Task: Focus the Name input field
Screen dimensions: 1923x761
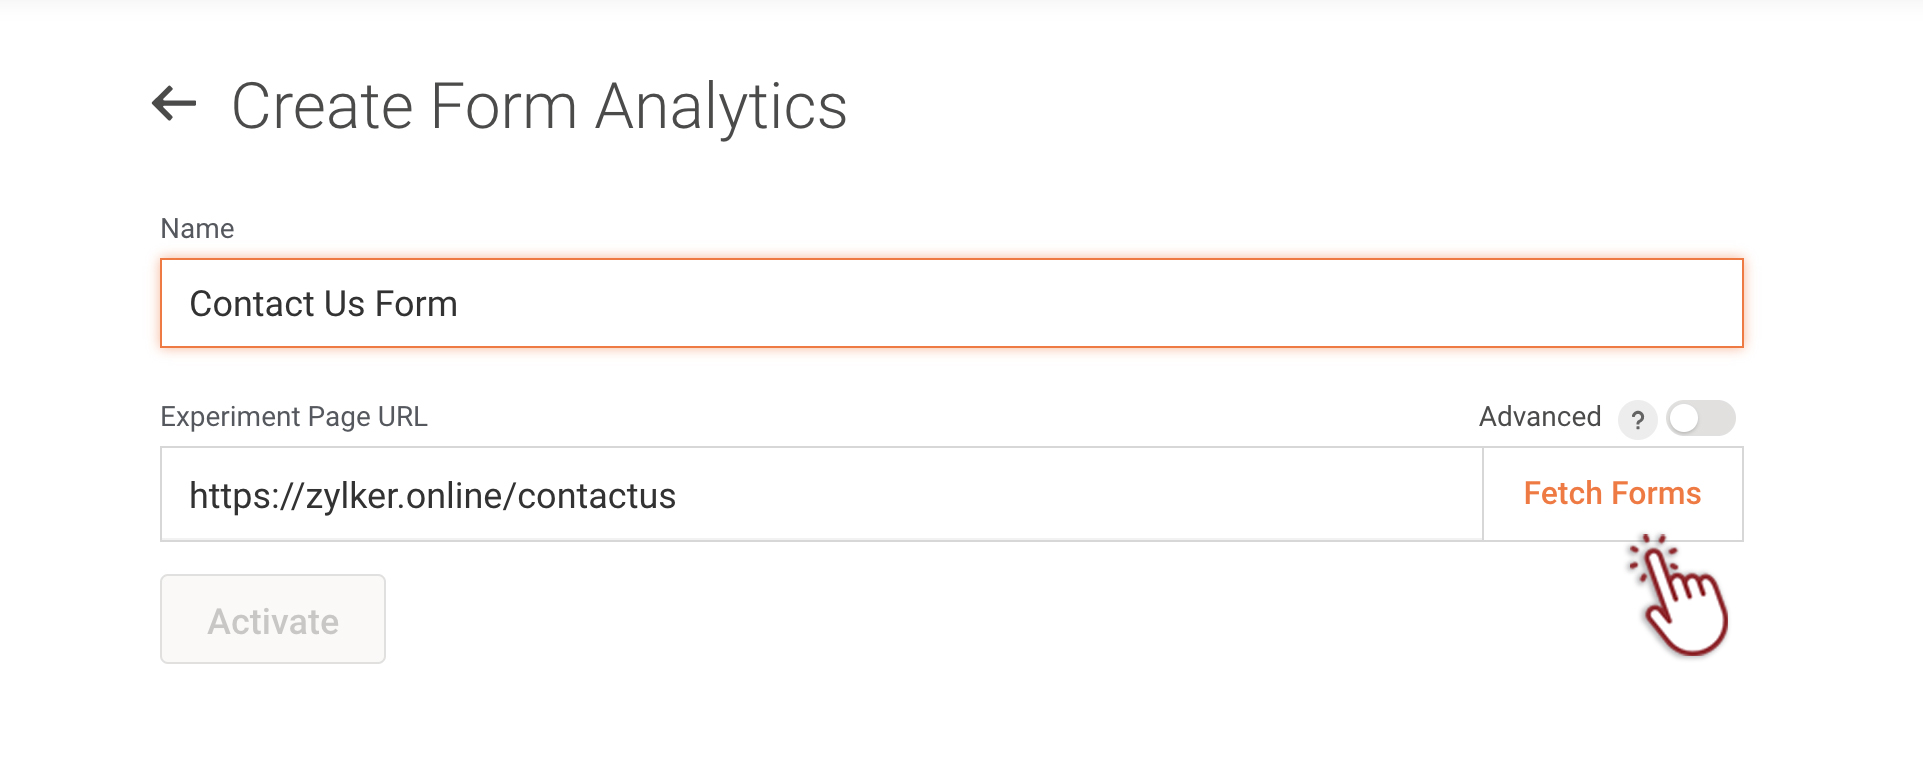Action: (x=950, y=304)
